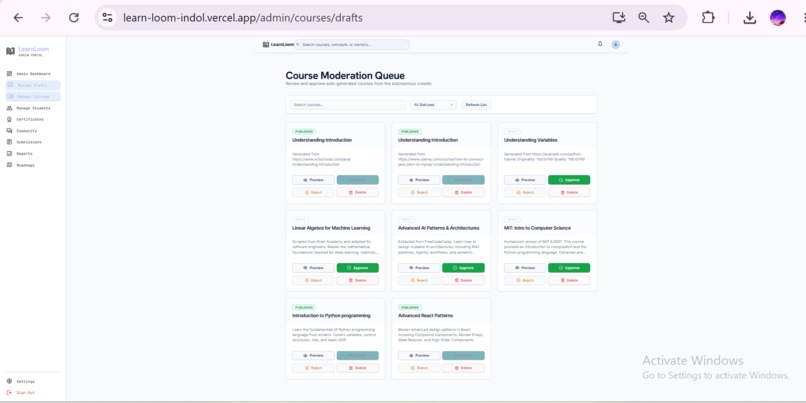Bookmark this page with the star icon

(669, 18)
